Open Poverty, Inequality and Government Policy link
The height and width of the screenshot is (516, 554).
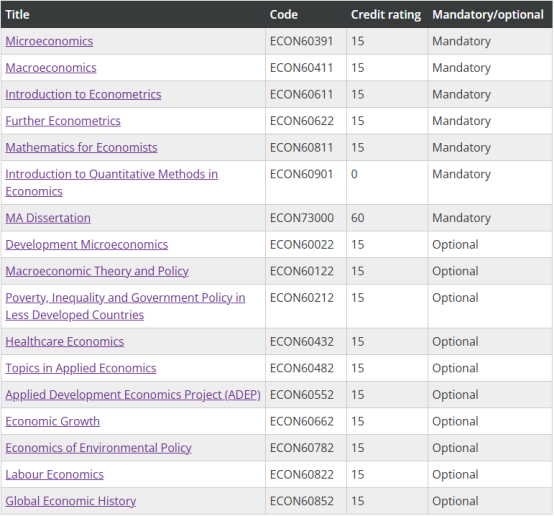[125, 306]
